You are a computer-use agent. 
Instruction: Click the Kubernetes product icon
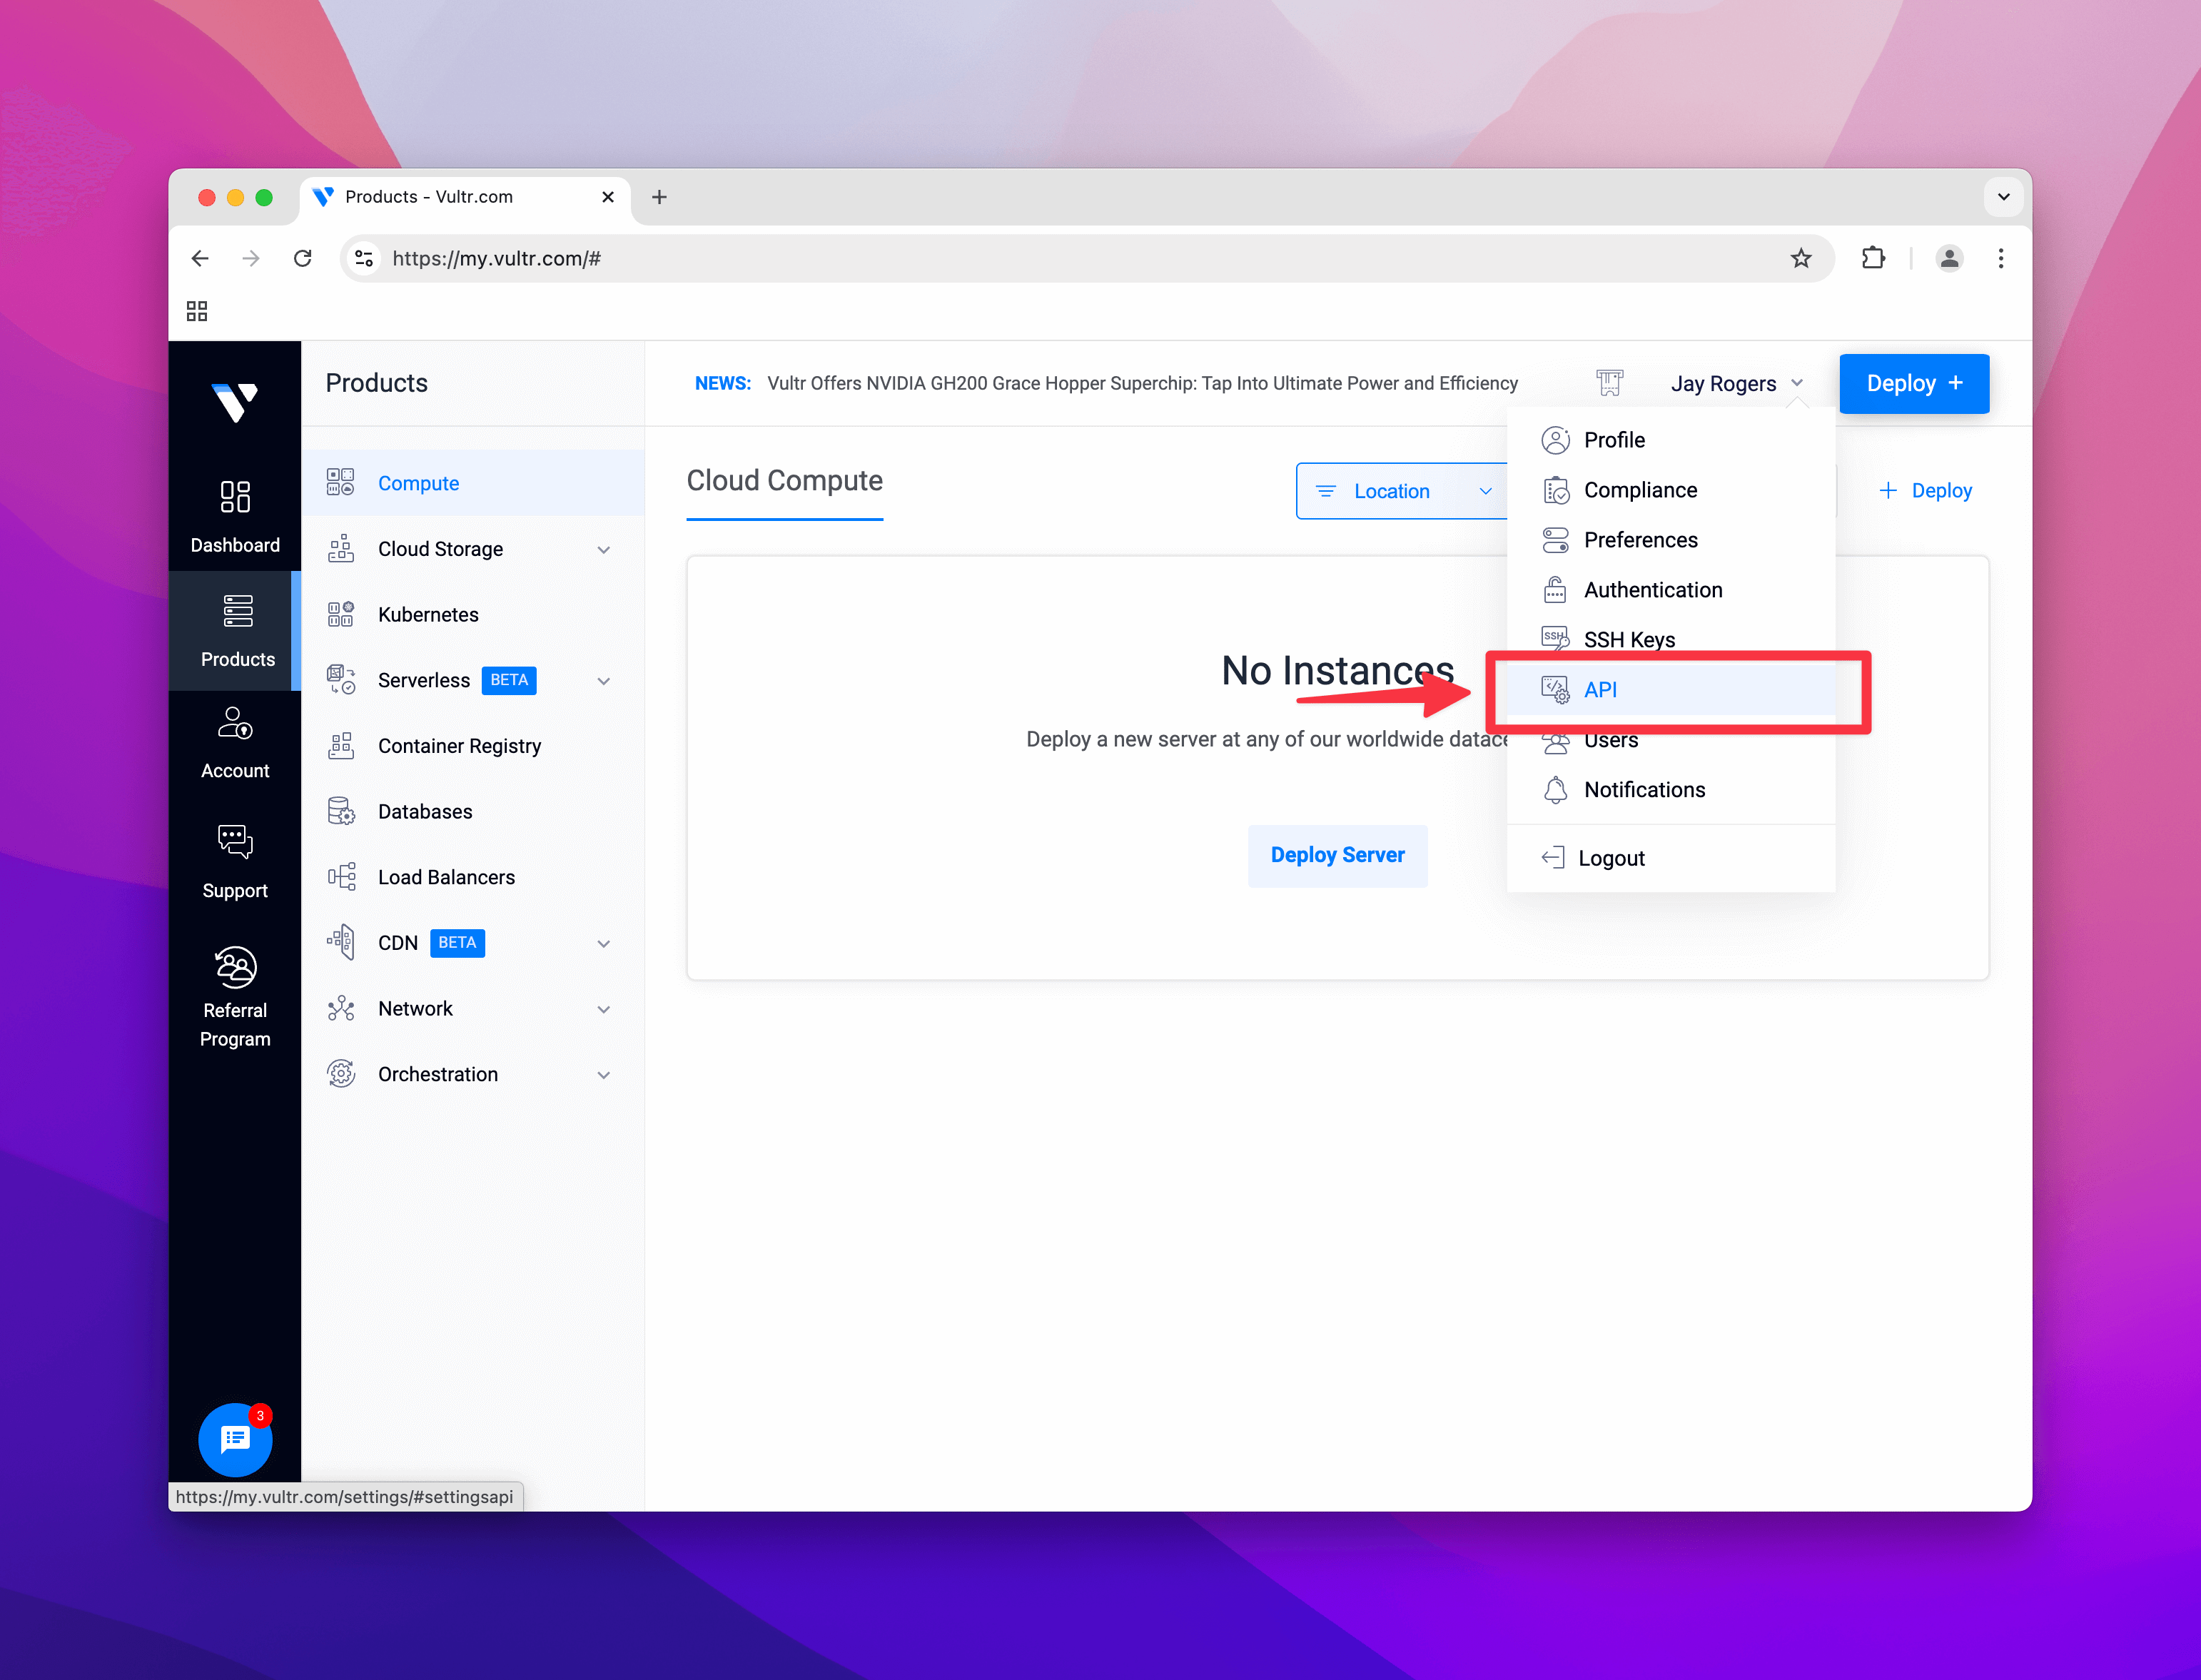[x=341, y=614]
